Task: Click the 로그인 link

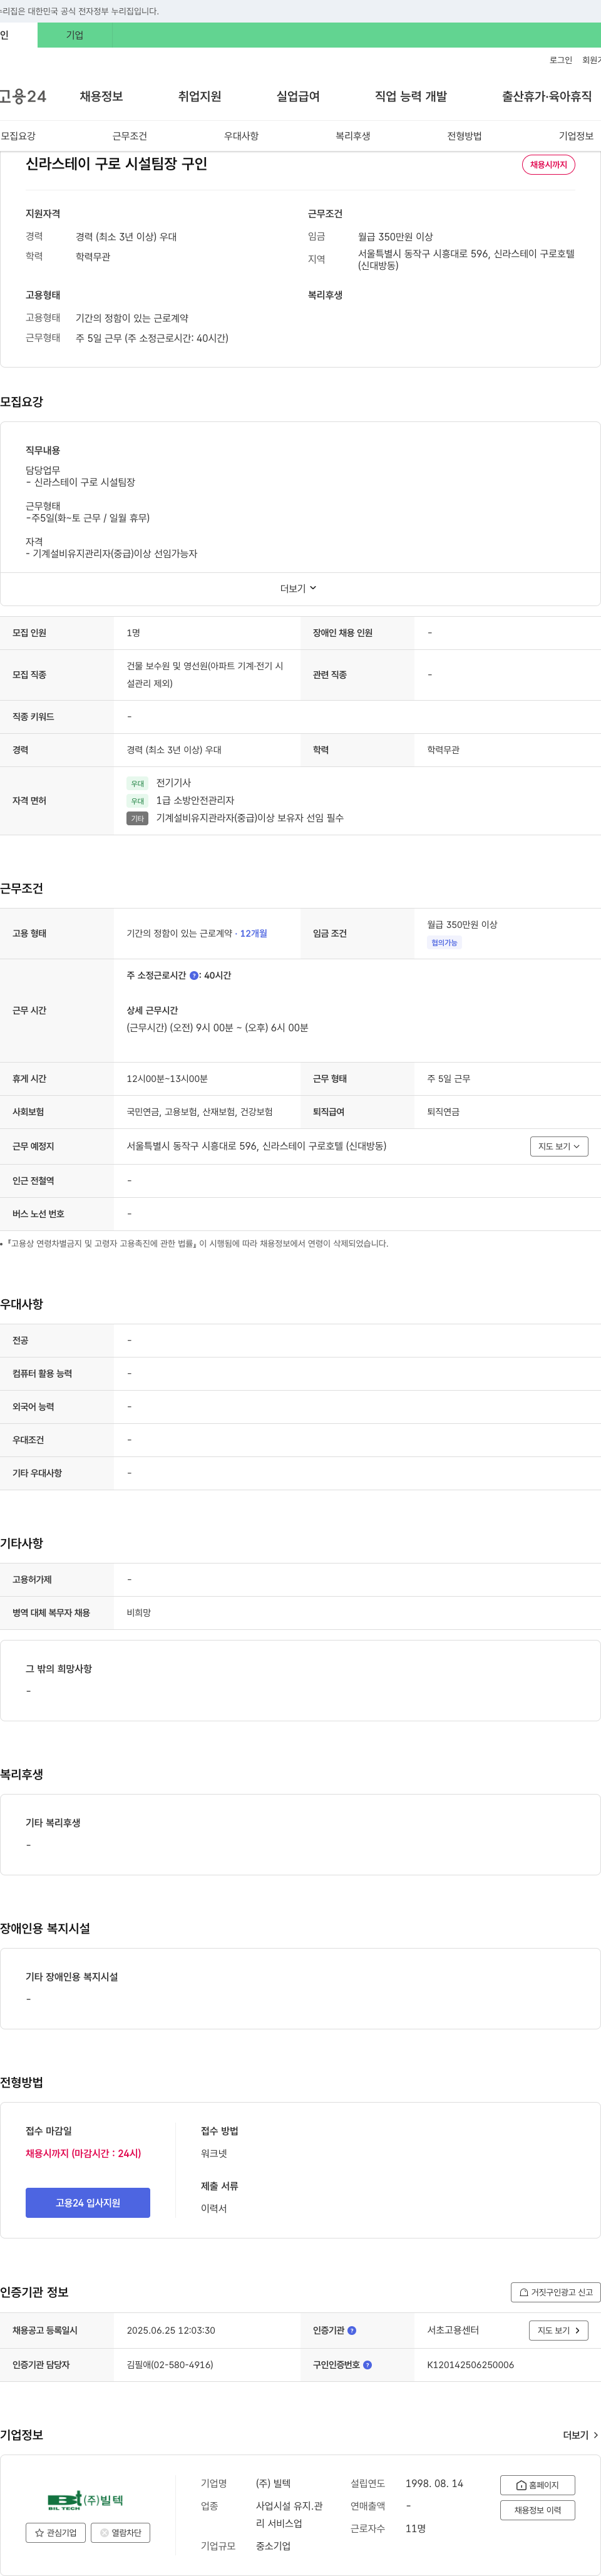Action: (561, 60)
